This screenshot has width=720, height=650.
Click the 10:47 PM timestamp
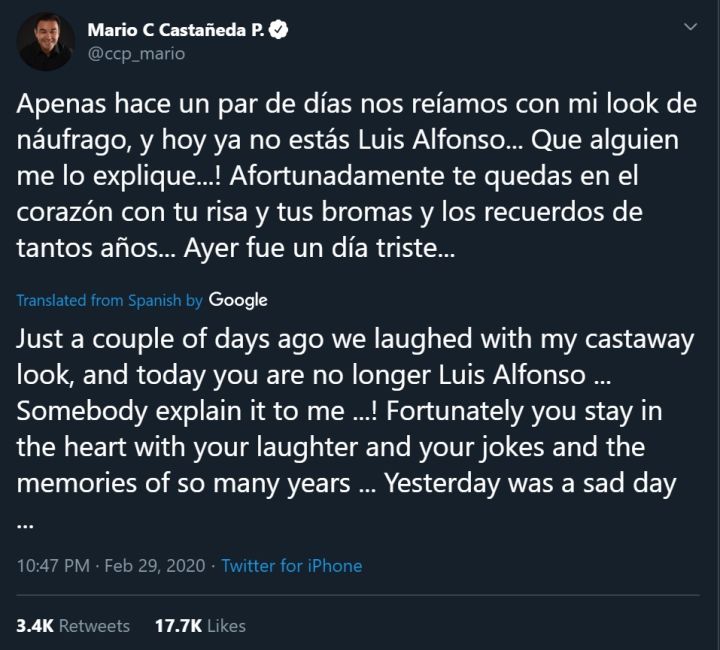pyautogui.click(x=53, y=566)
